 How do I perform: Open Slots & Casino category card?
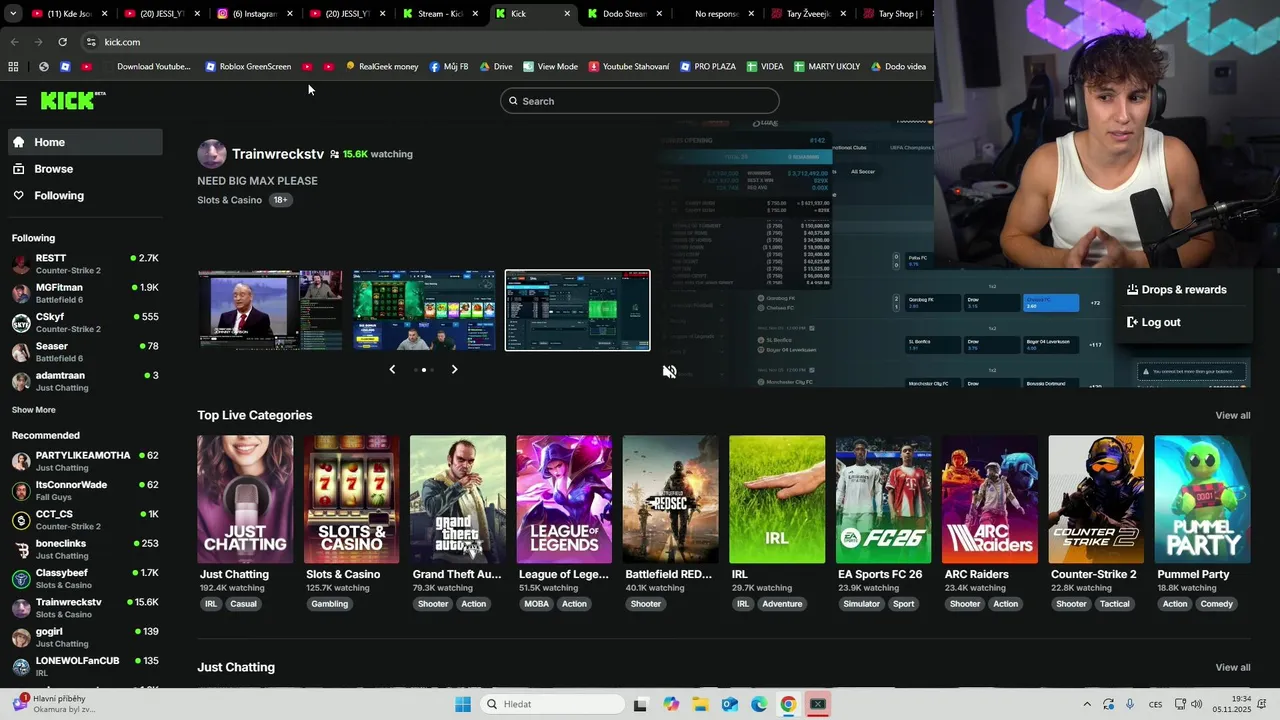tap(351, 499)
